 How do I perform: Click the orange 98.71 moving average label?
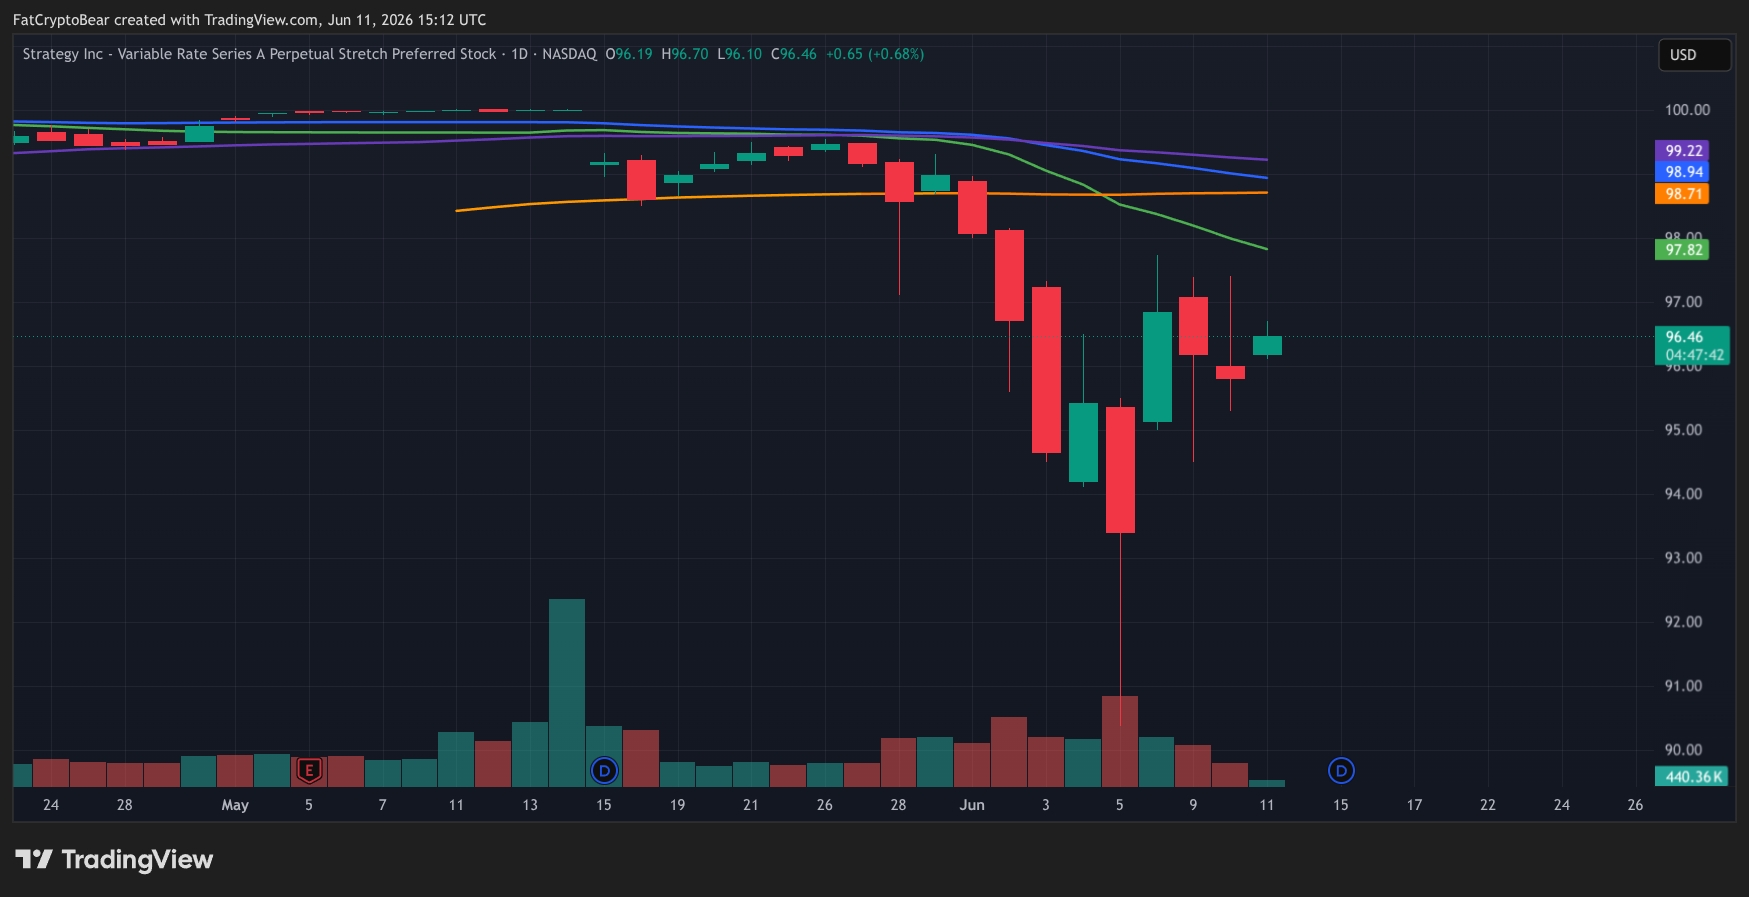coord(1683,194)
